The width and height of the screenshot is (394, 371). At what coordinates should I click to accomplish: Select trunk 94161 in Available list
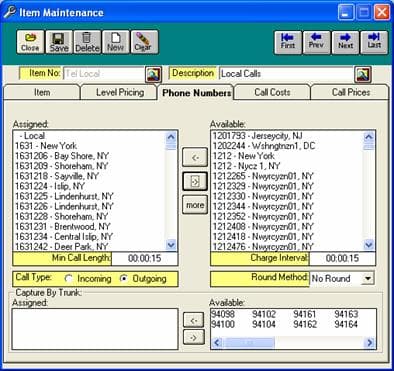(305, 314)
